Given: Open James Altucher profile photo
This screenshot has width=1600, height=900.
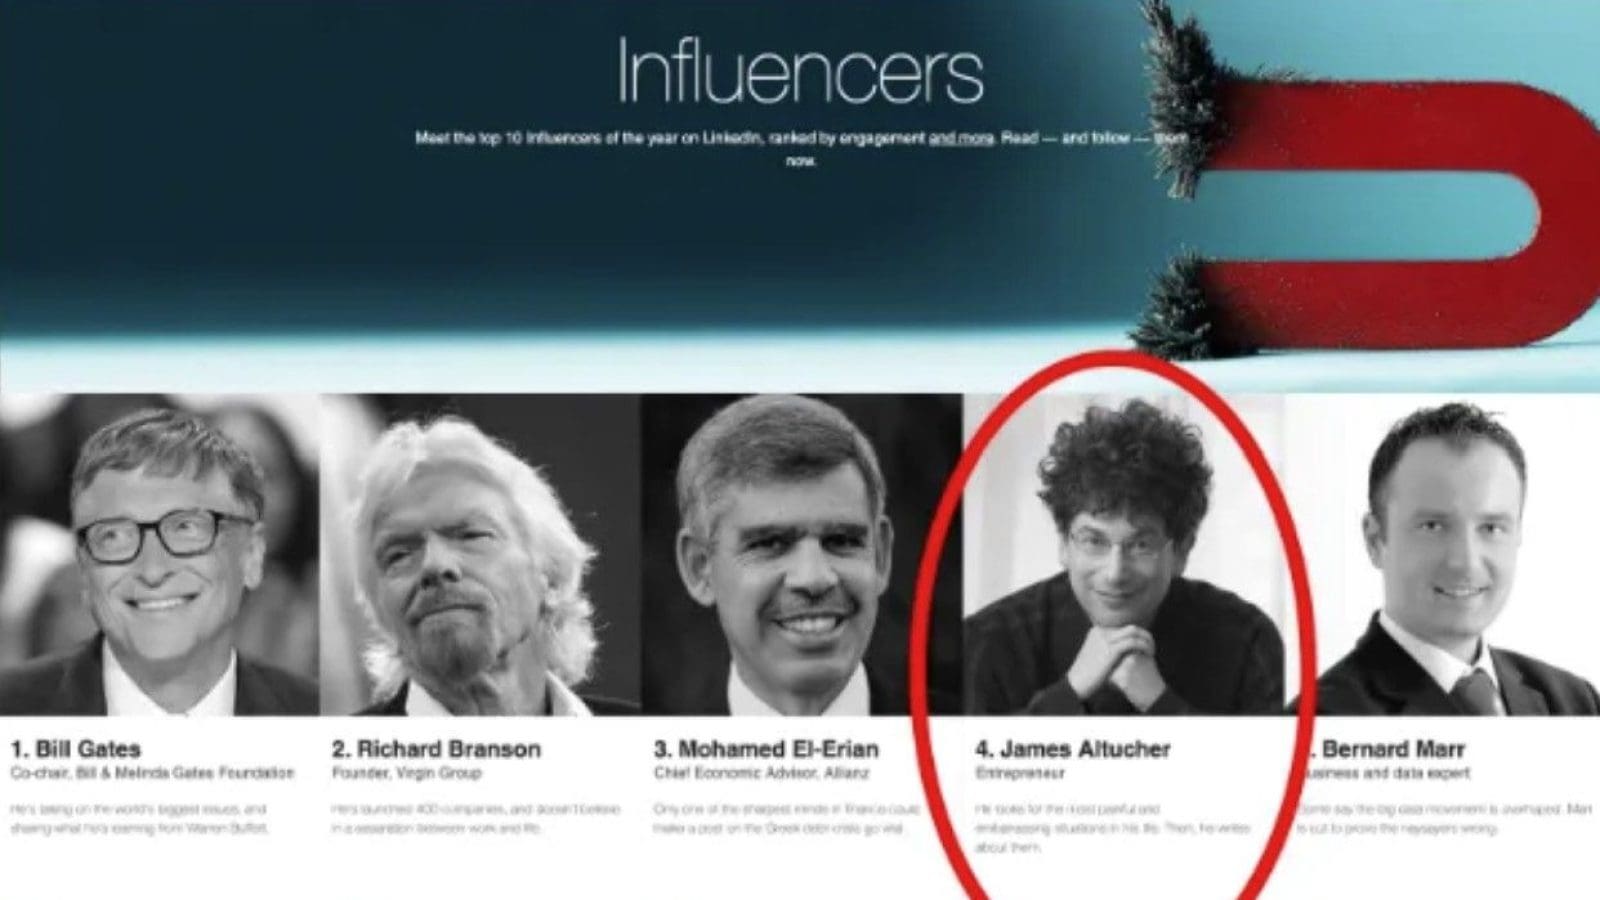Looking at the screenshot, I should coord(1123,554).
